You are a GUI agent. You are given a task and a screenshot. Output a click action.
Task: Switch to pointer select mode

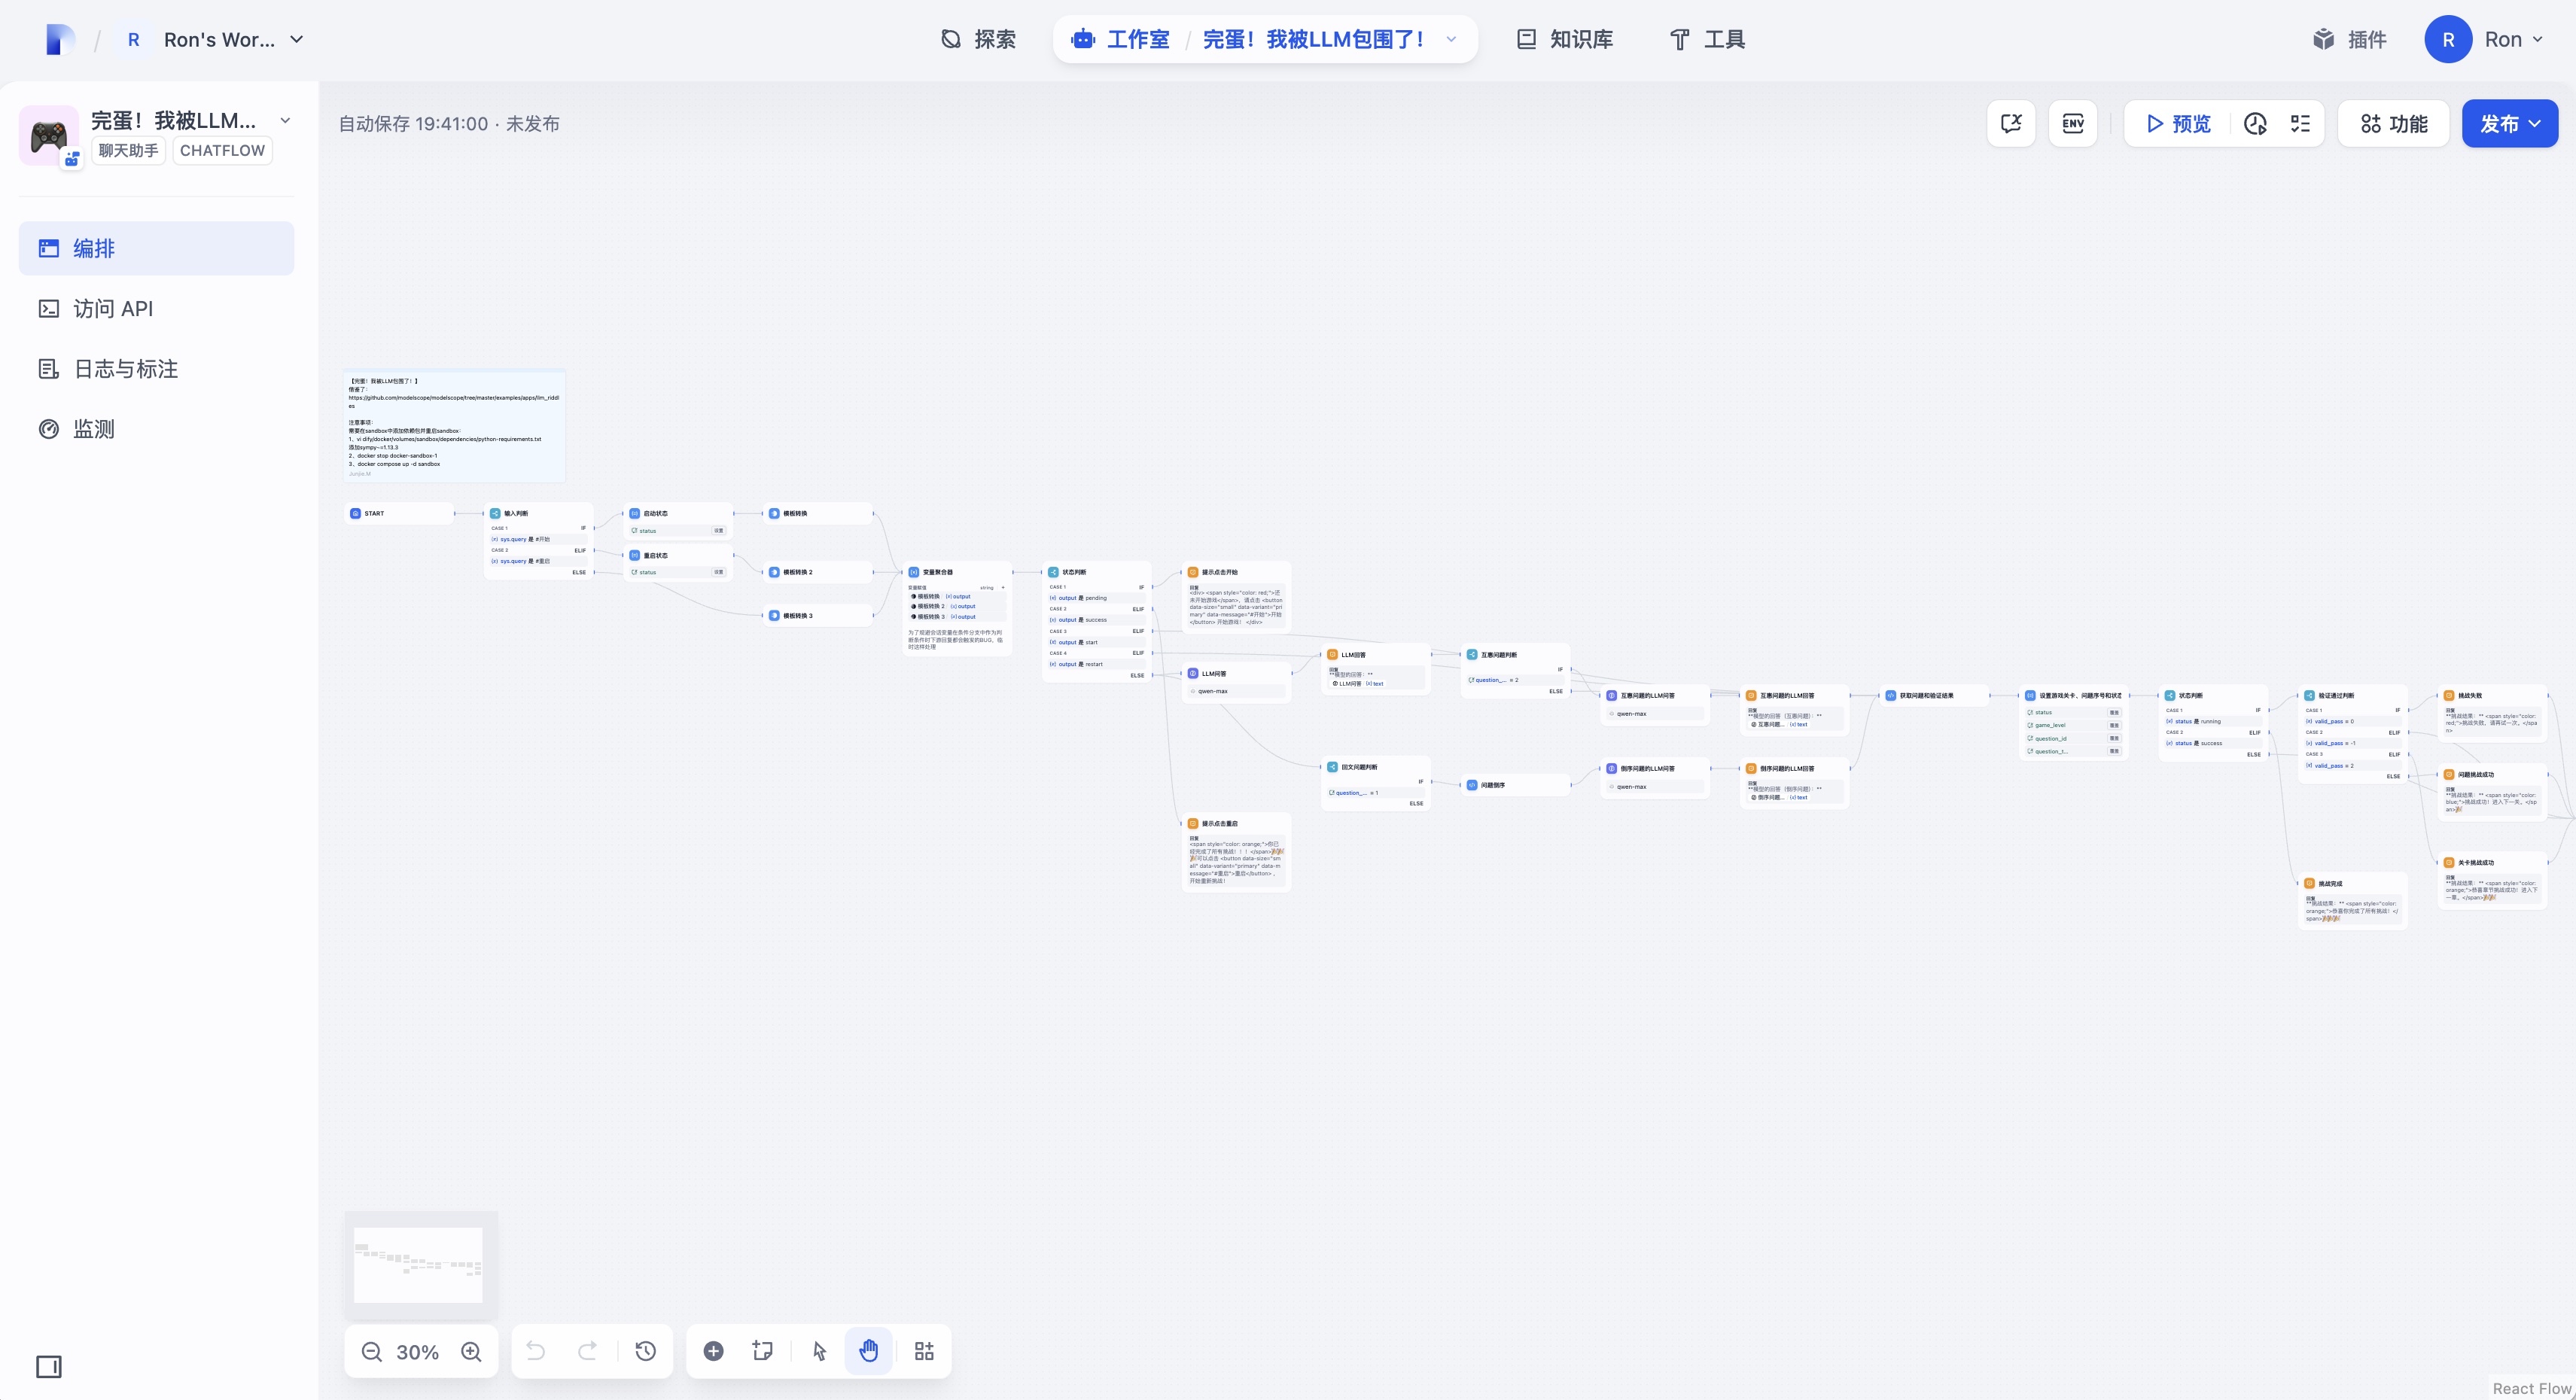819,1352
